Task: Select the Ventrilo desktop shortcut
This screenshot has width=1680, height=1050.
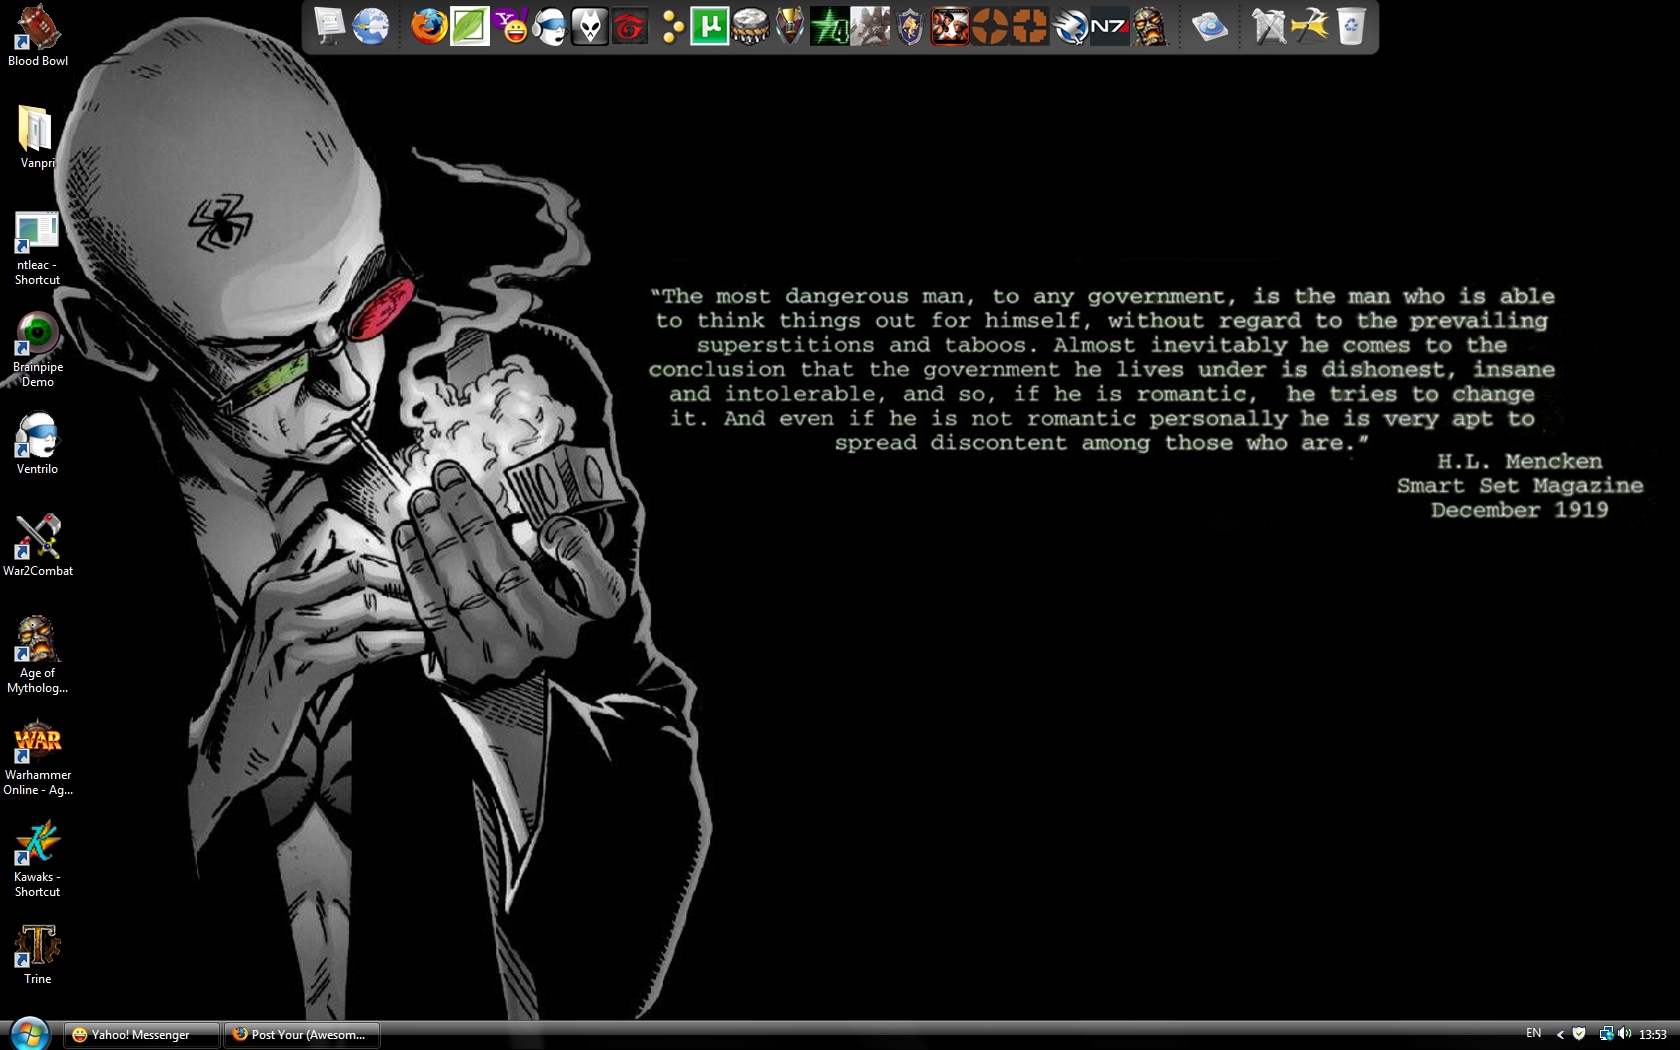Action: pyautogui.click(x=38, y=444)
